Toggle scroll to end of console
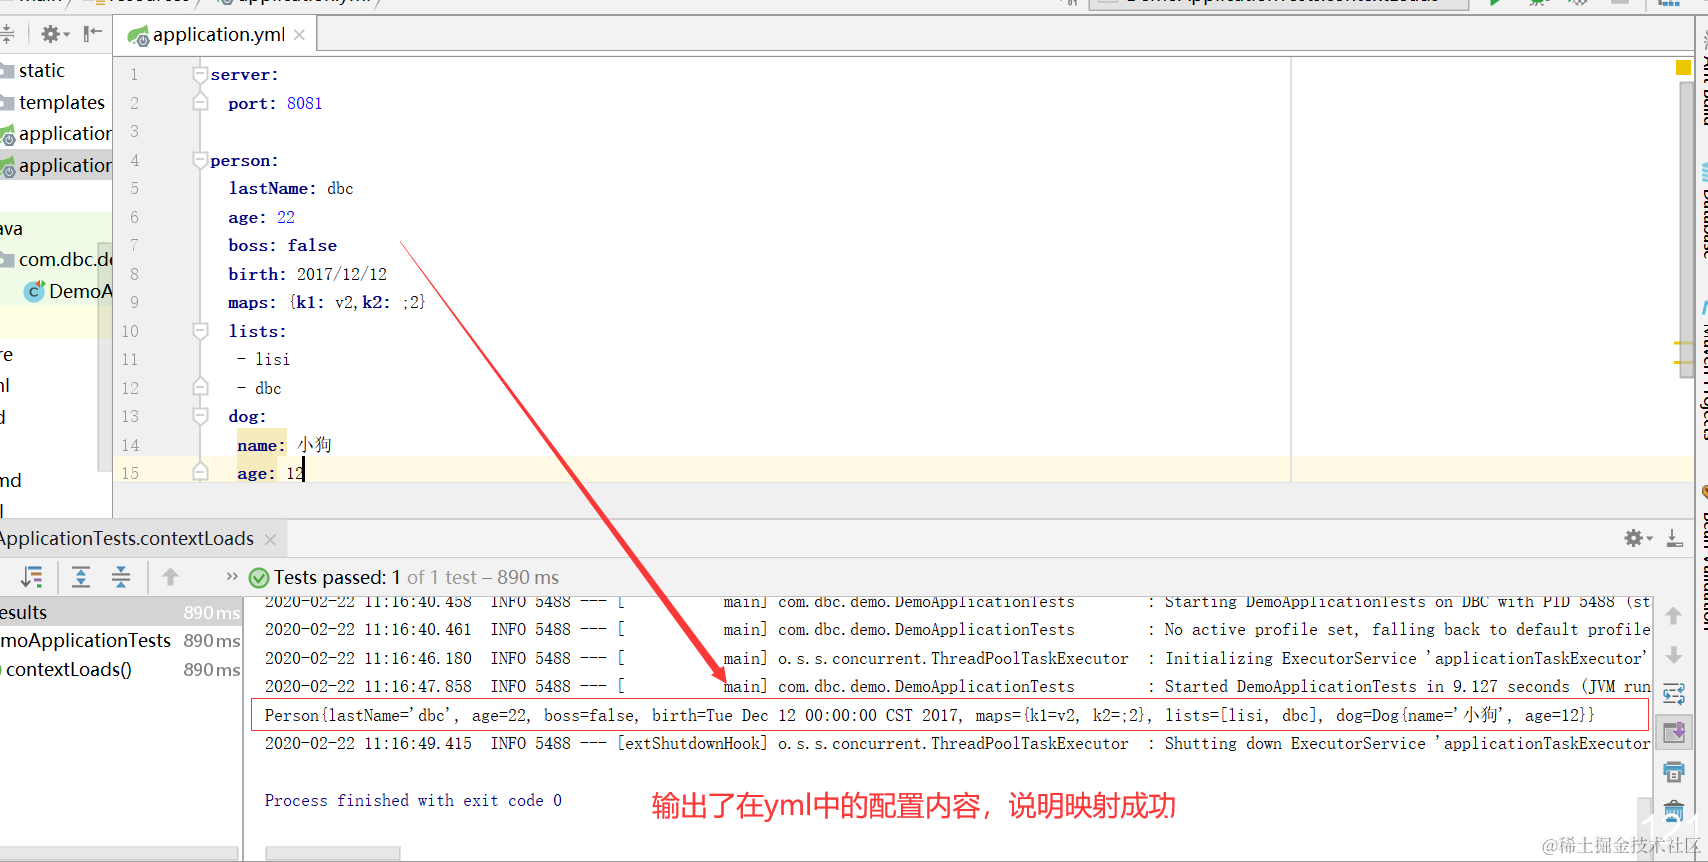This screenshot has height=862, width=1708. click(x=1674, y=731)
